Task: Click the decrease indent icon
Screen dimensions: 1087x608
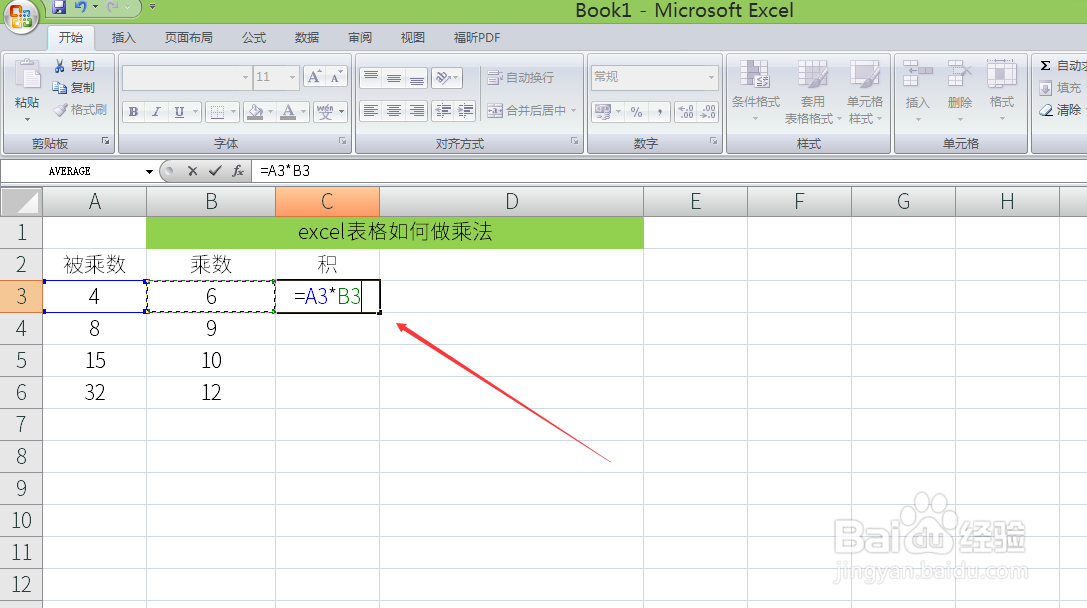Action: pos(442,110)
